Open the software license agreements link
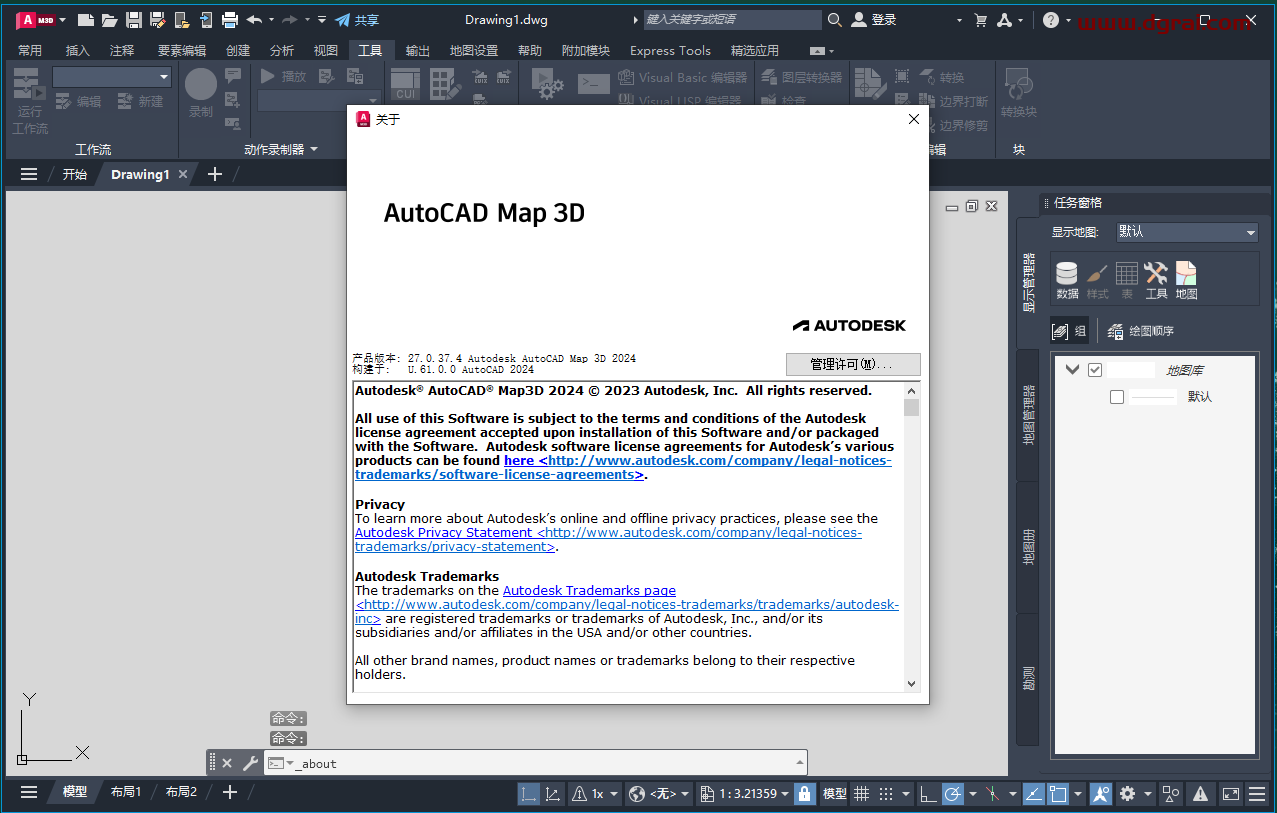 [623, 468]
